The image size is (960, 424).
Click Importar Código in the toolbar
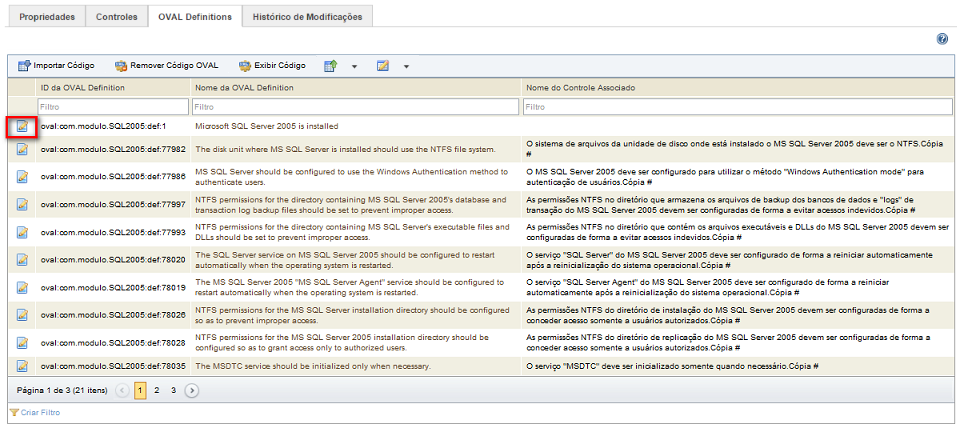click(x=56, y=65)
